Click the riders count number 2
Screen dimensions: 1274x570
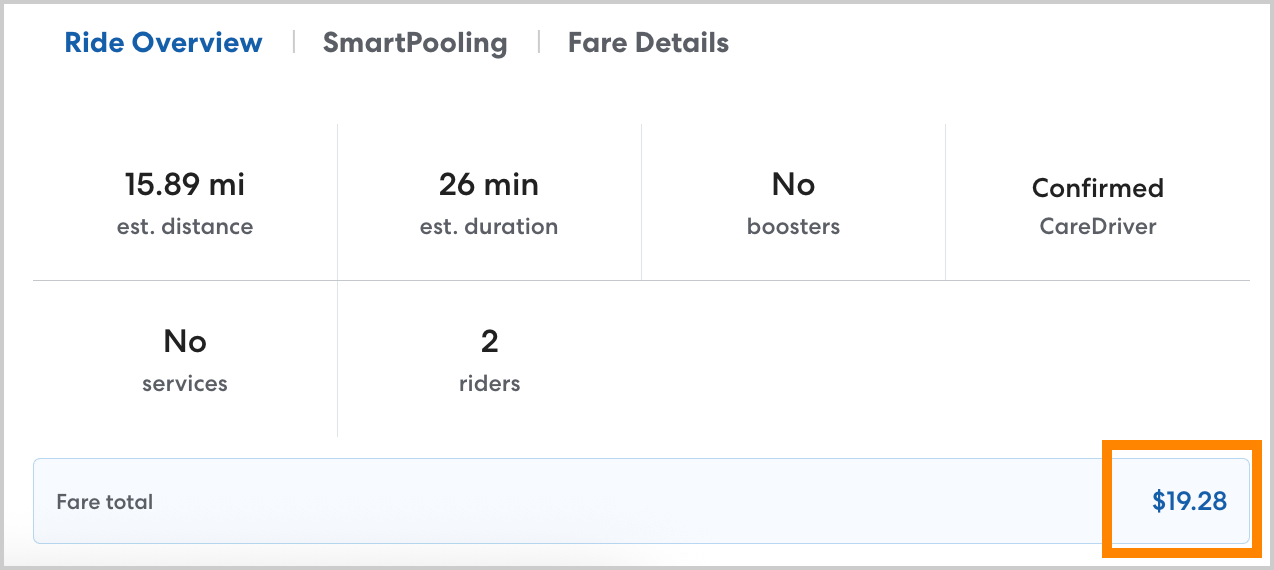[489, 342]
